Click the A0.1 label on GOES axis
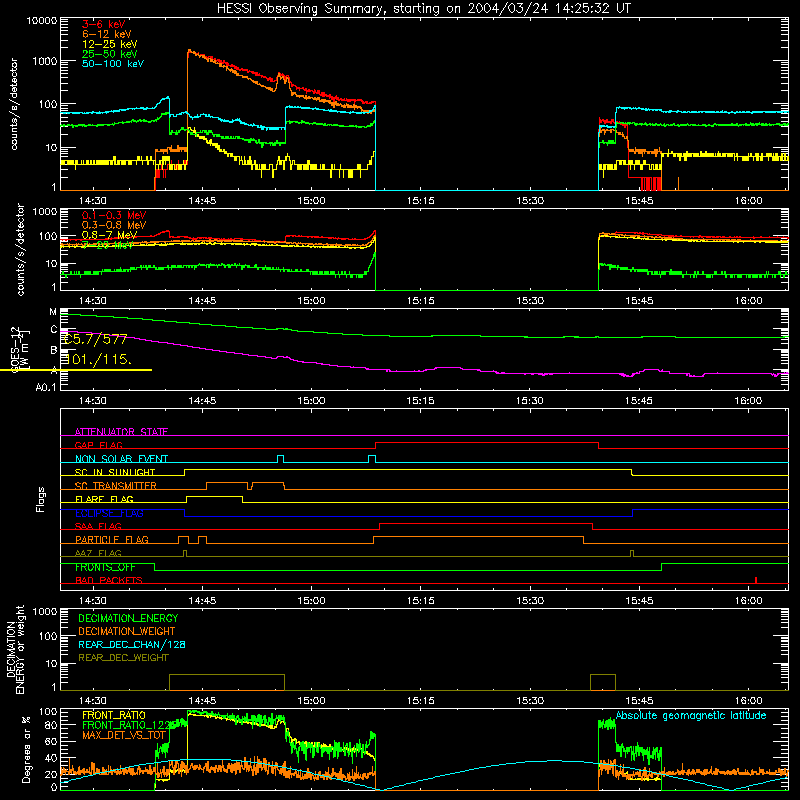The image size is (800, 800). [46, 387]
